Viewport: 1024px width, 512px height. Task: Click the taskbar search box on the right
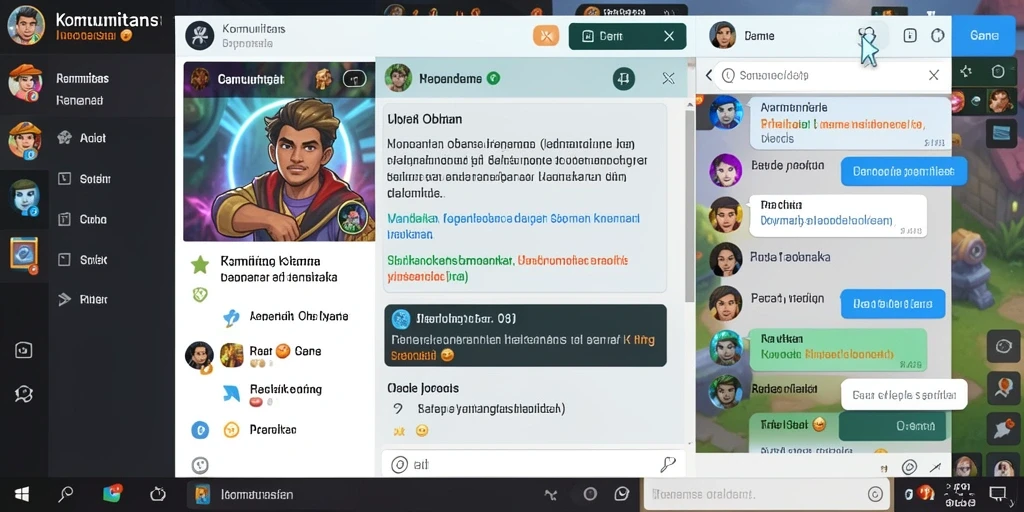768,494
